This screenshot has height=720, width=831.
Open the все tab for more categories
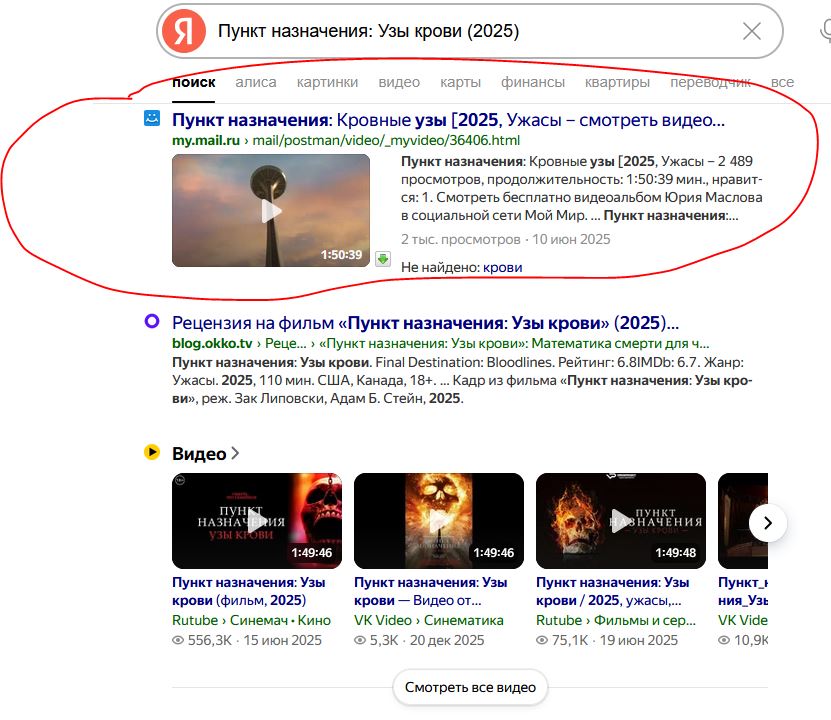[782, 82]
